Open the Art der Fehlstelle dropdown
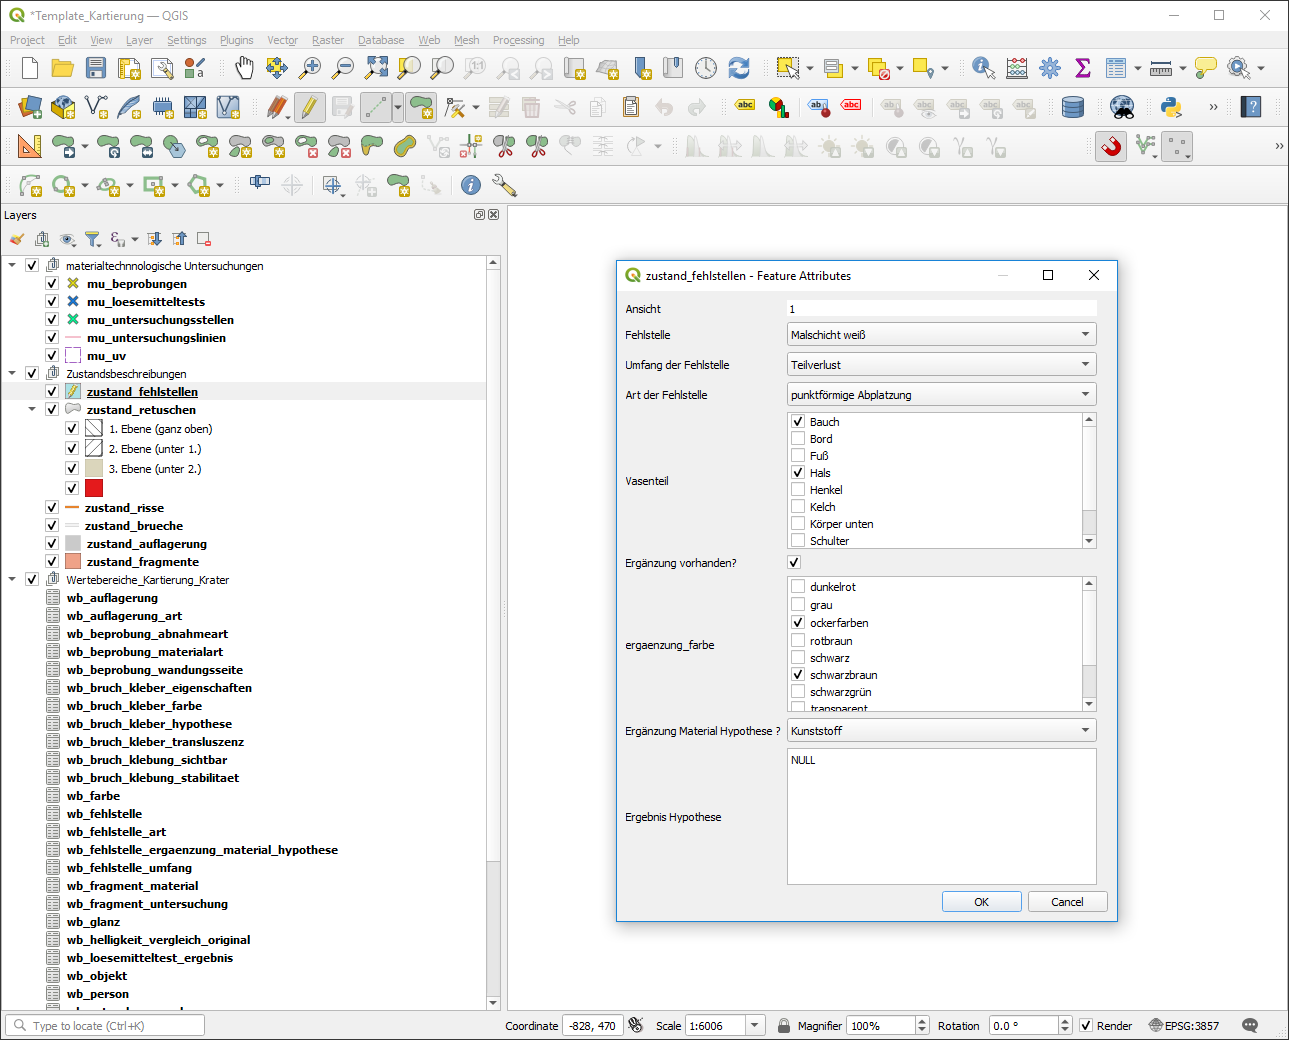Image resolution: width=1289 pixels, height=1040 pixels. [x=942, y=395]
